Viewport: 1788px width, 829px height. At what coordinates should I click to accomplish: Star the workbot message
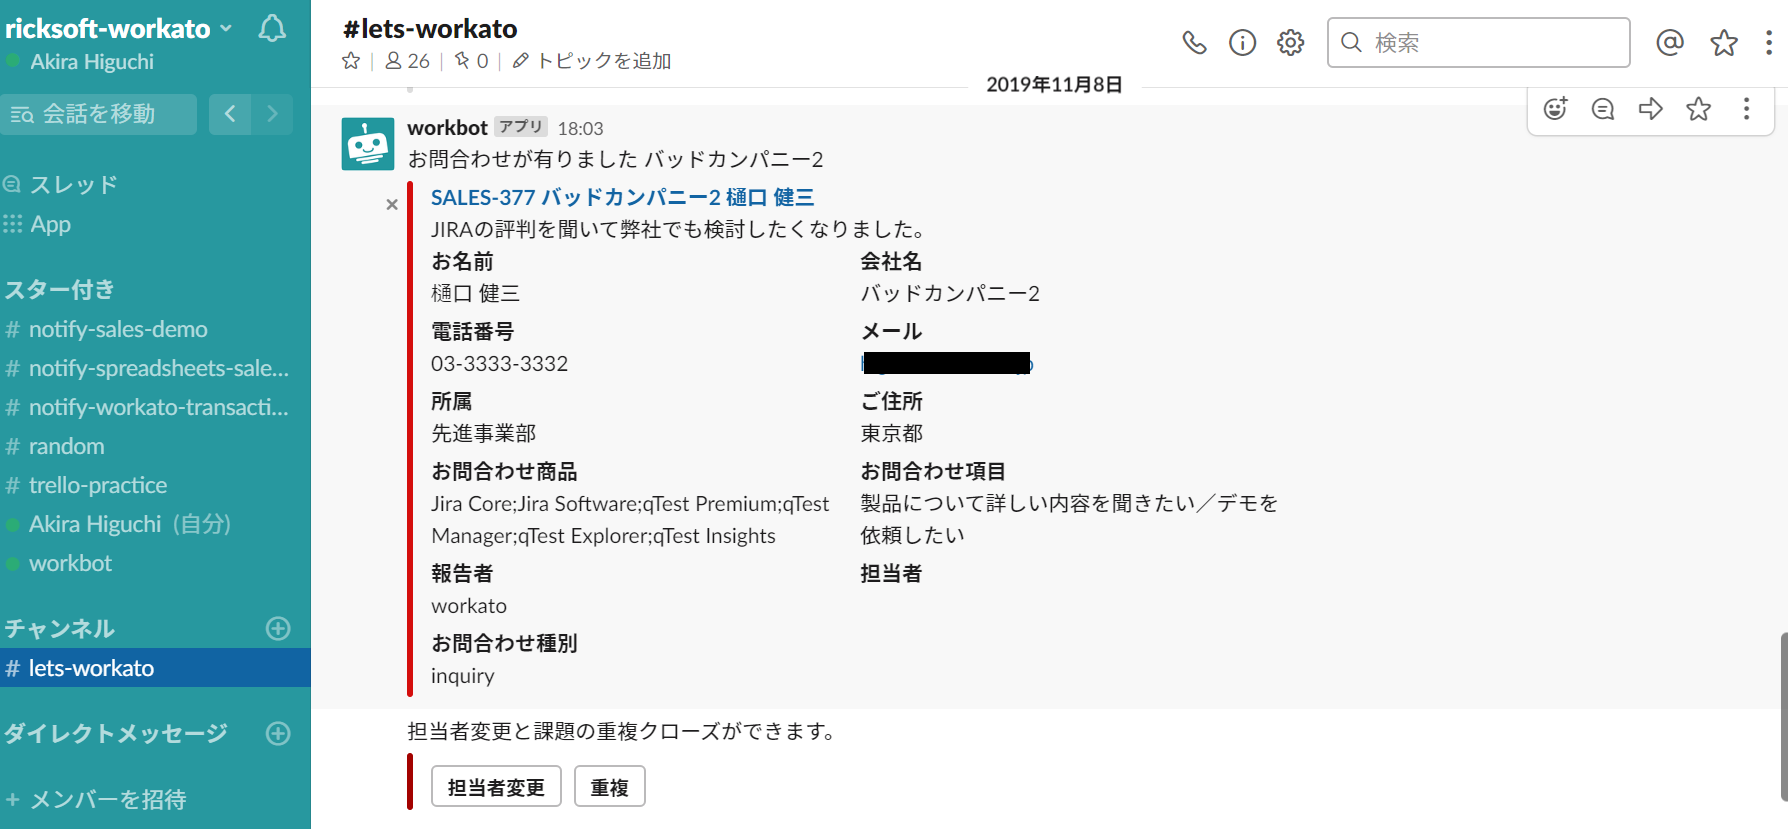[1699, 109]
